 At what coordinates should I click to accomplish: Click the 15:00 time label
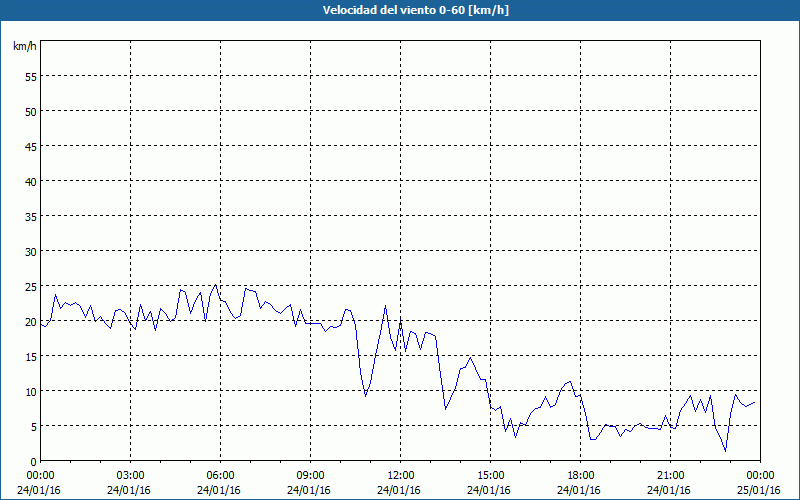coord(490,476)
